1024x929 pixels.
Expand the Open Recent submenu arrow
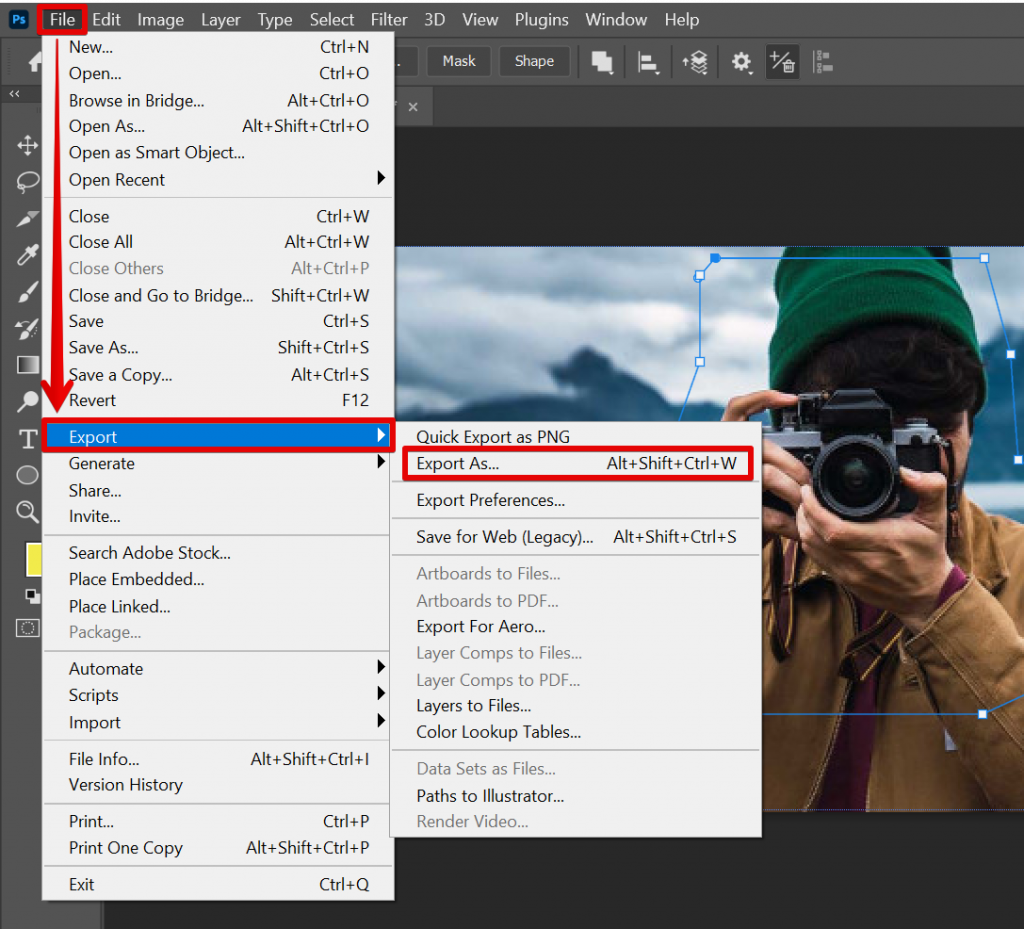coord(380,179)
